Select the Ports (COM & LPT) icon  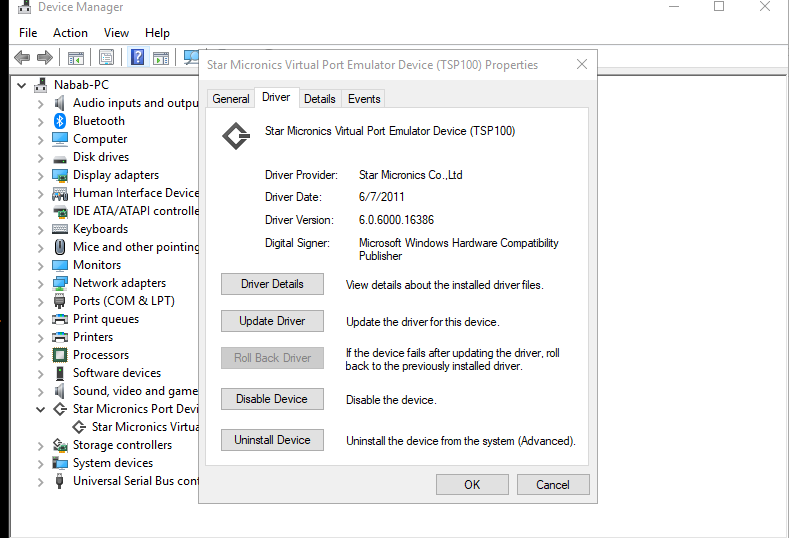tap(59, 301)
